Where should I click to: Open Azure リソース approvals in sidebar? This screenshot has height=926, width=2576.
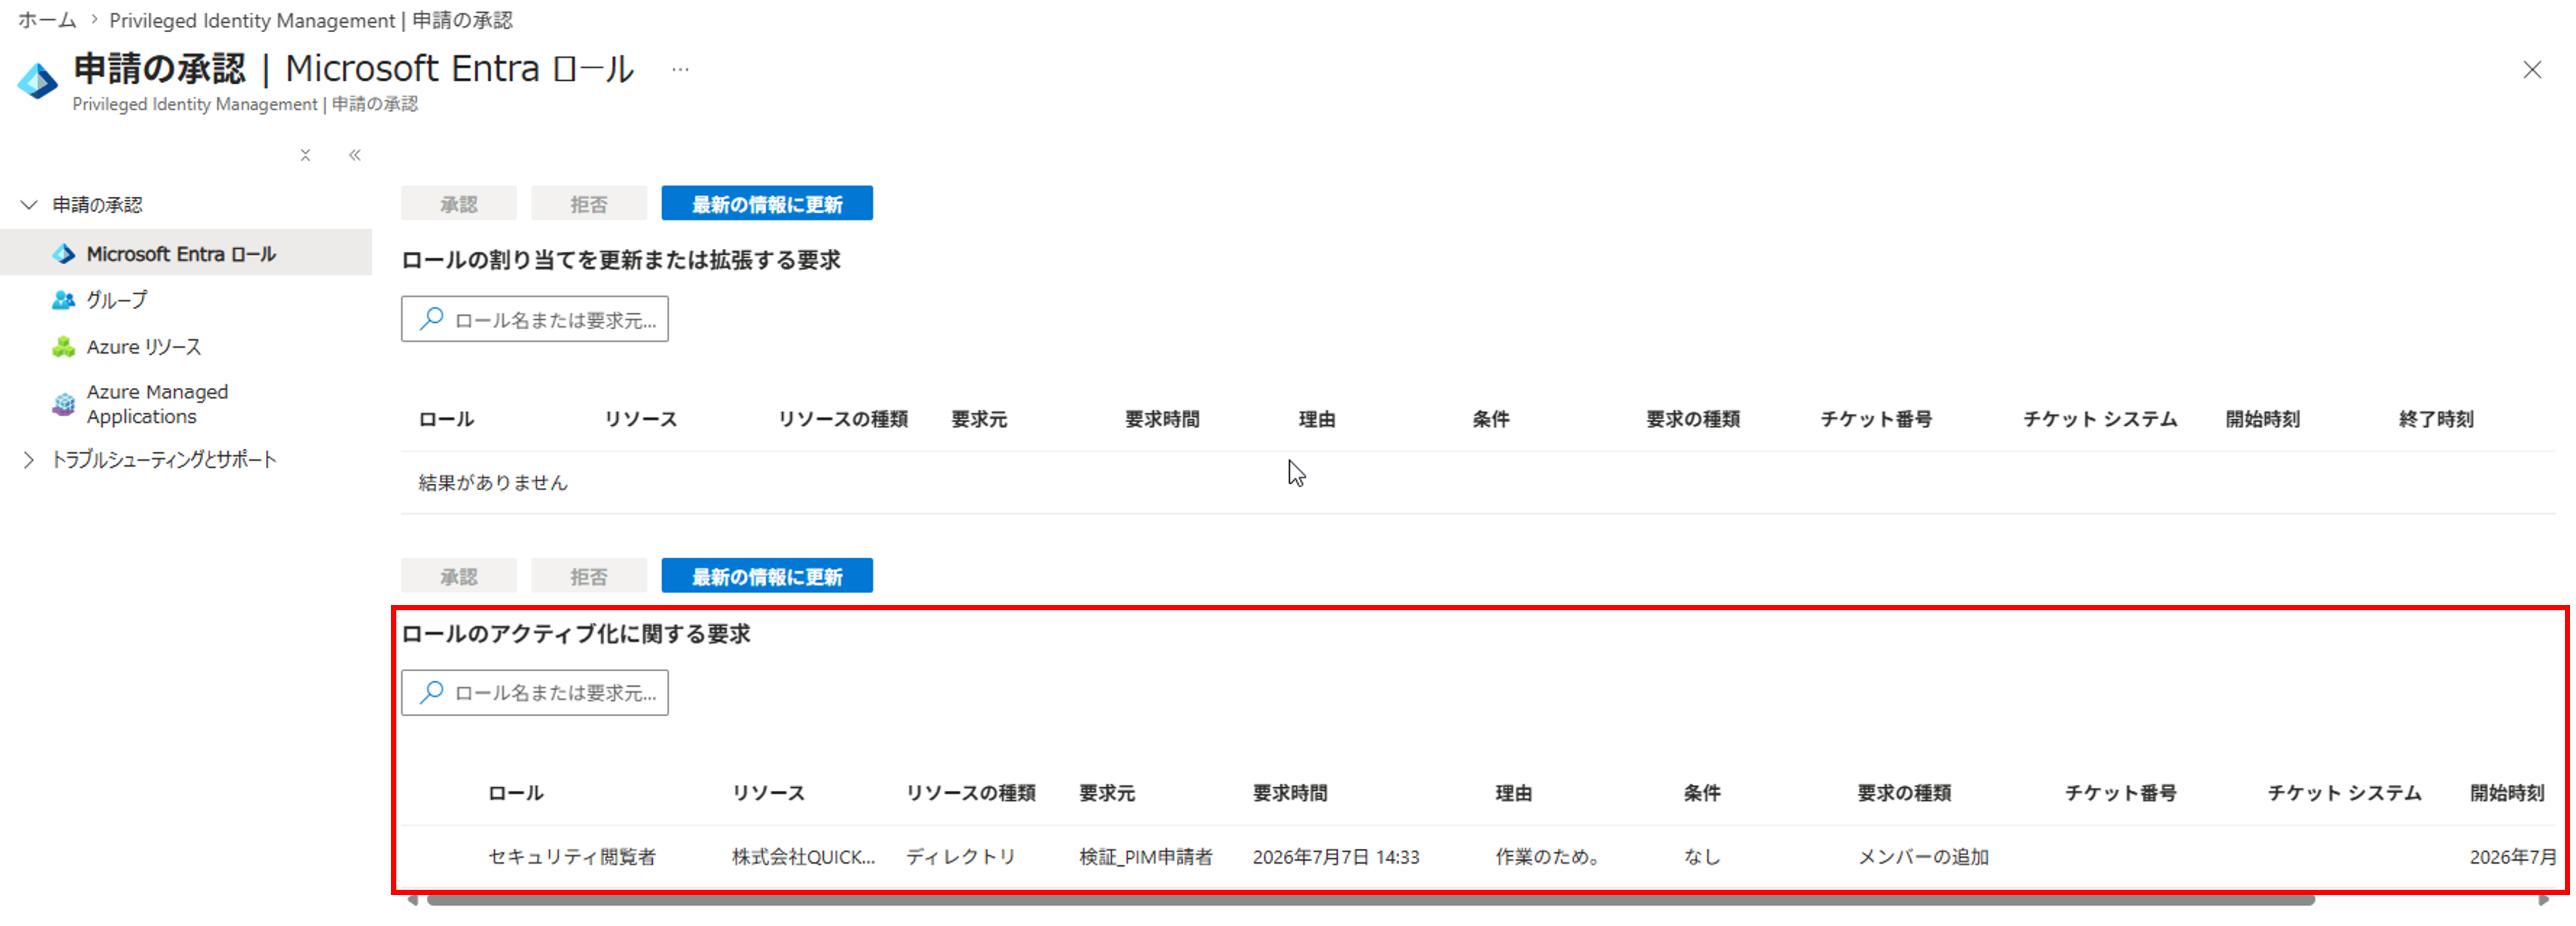144,347
